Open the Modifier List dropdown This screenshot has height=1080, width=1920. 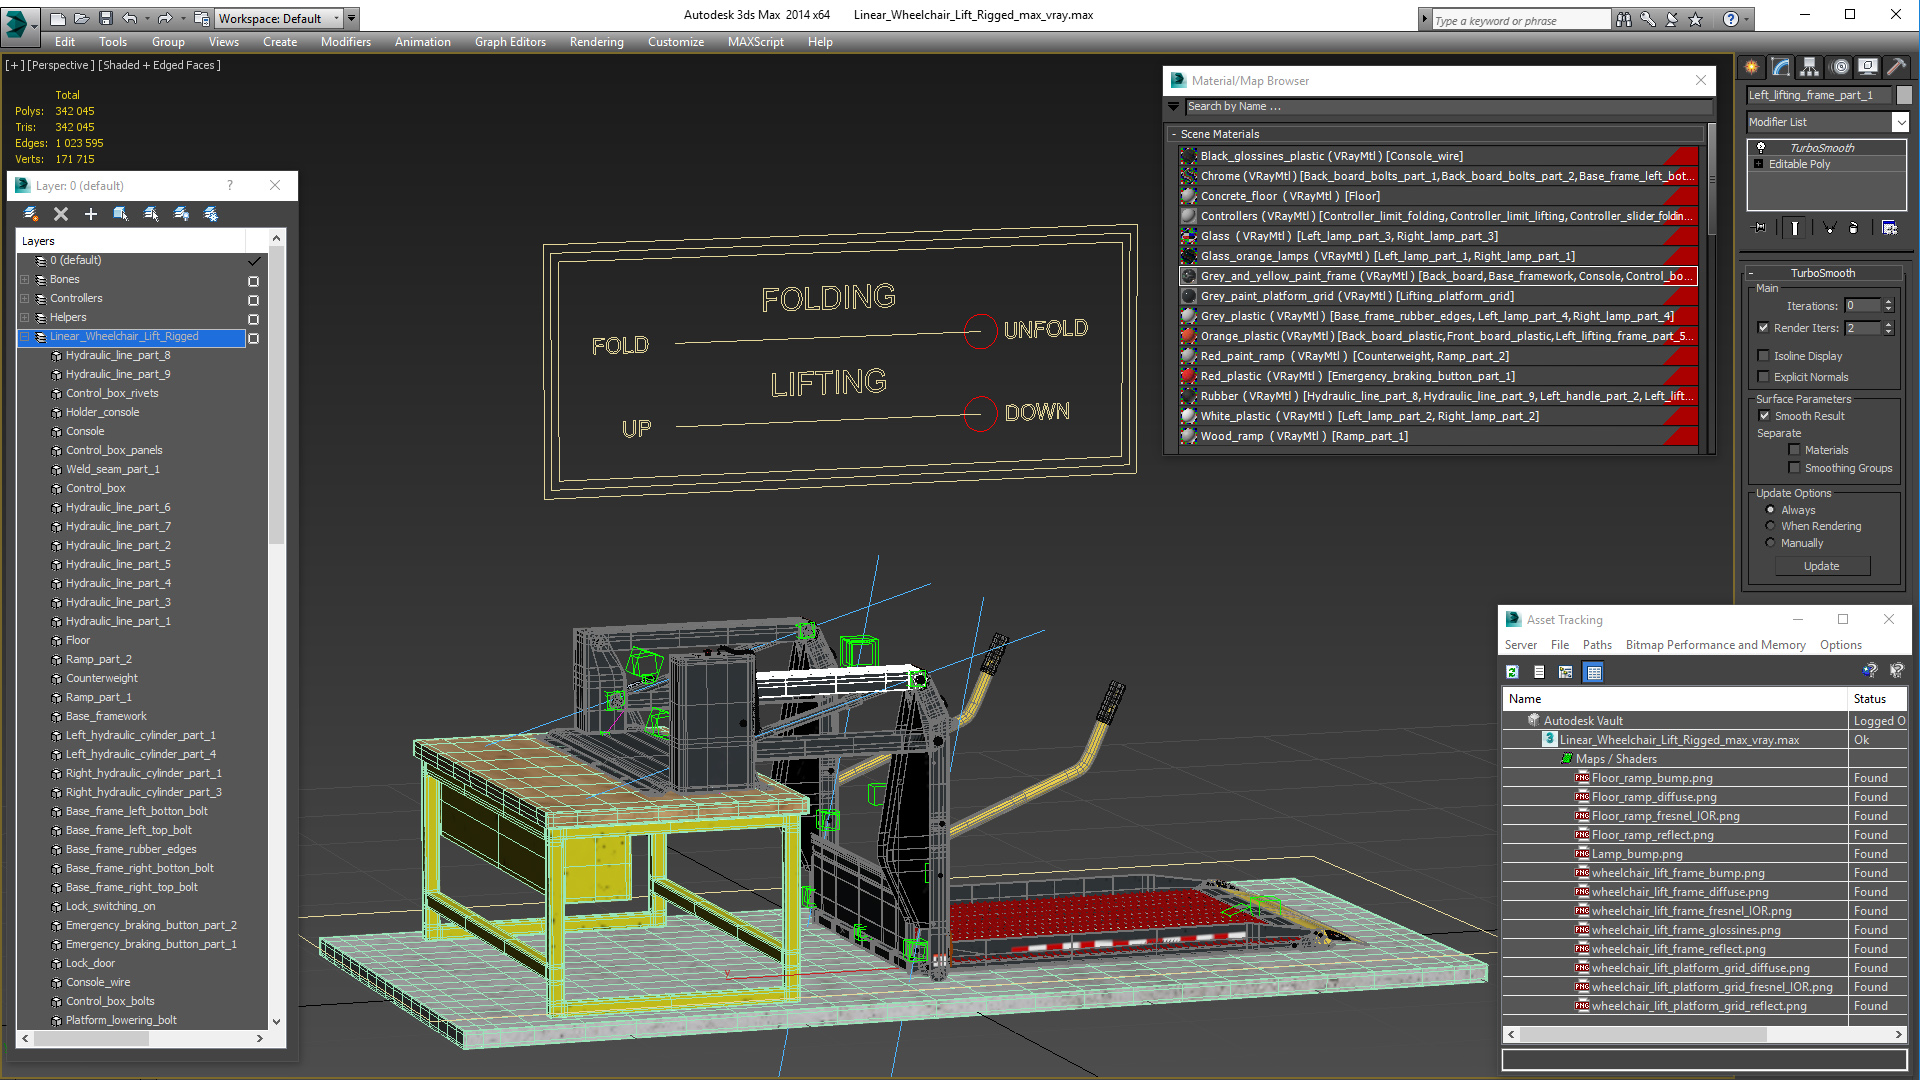point(1900,122)
